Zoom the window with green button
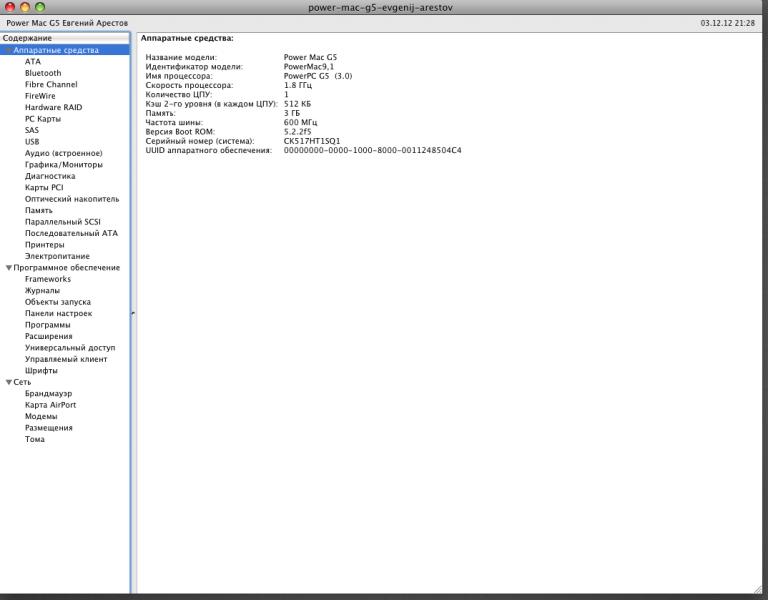The image size is (768, 600). pyautogui.click(x=40, y=7)
